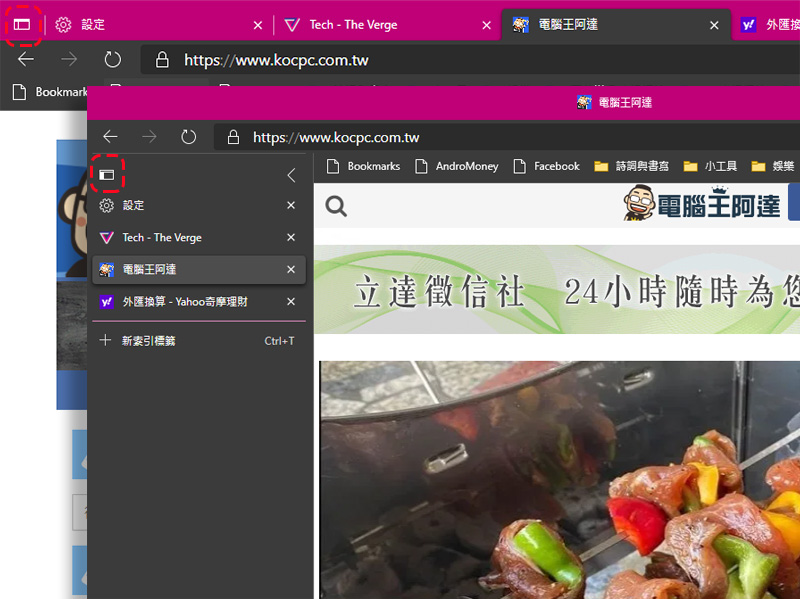Collapse vertical tabs pane with chevron
800x599 pixels.
click(291, 176)
